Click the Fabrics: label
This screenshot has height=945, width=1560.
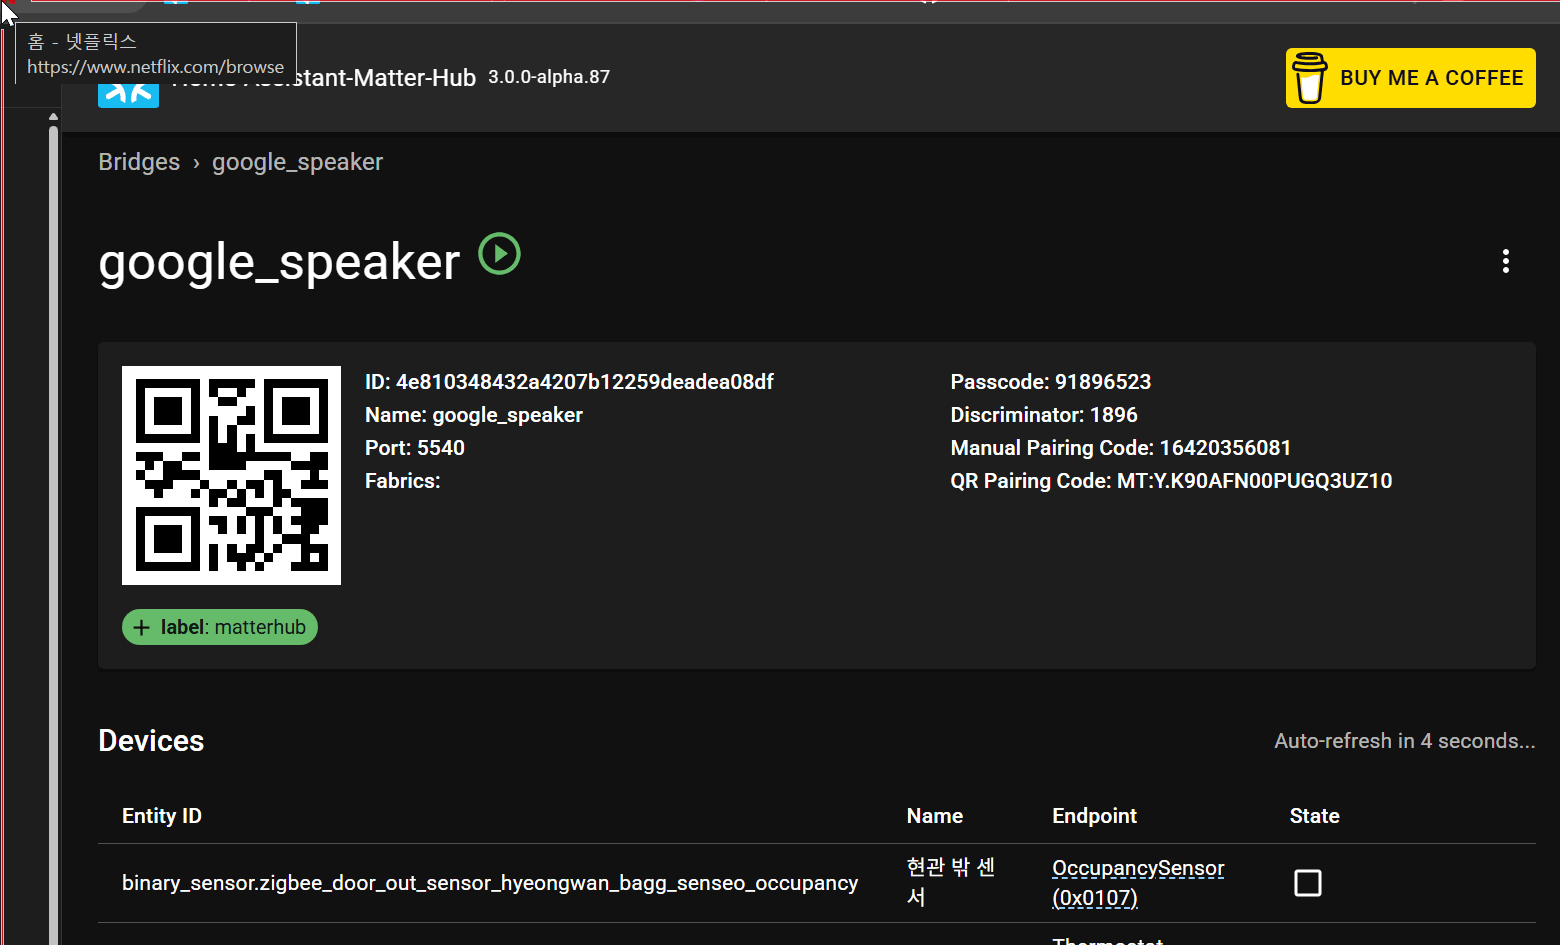point(403,481)
